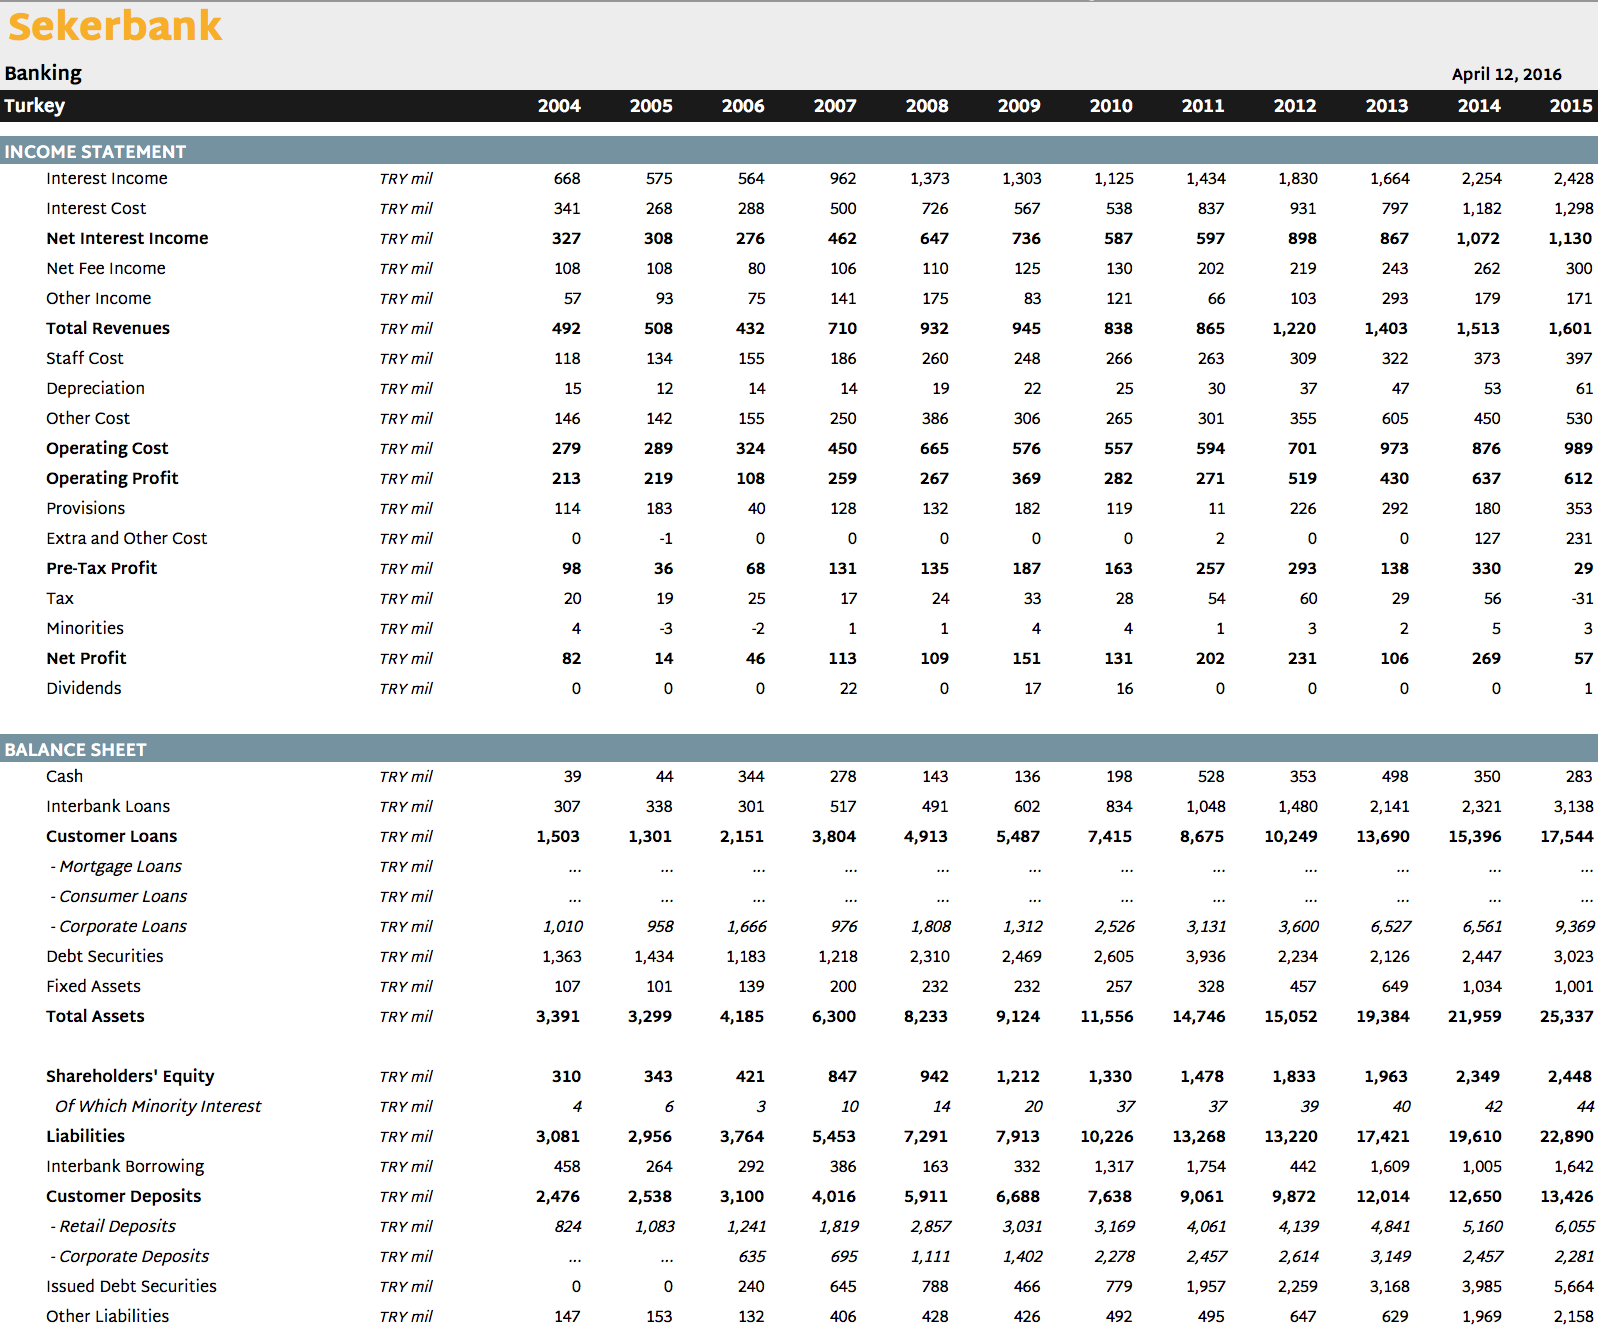Click Total Assets 2015 value 25,337
The image size is (1598, 1336).
pyautogui.click(x=1567, y=1016)
